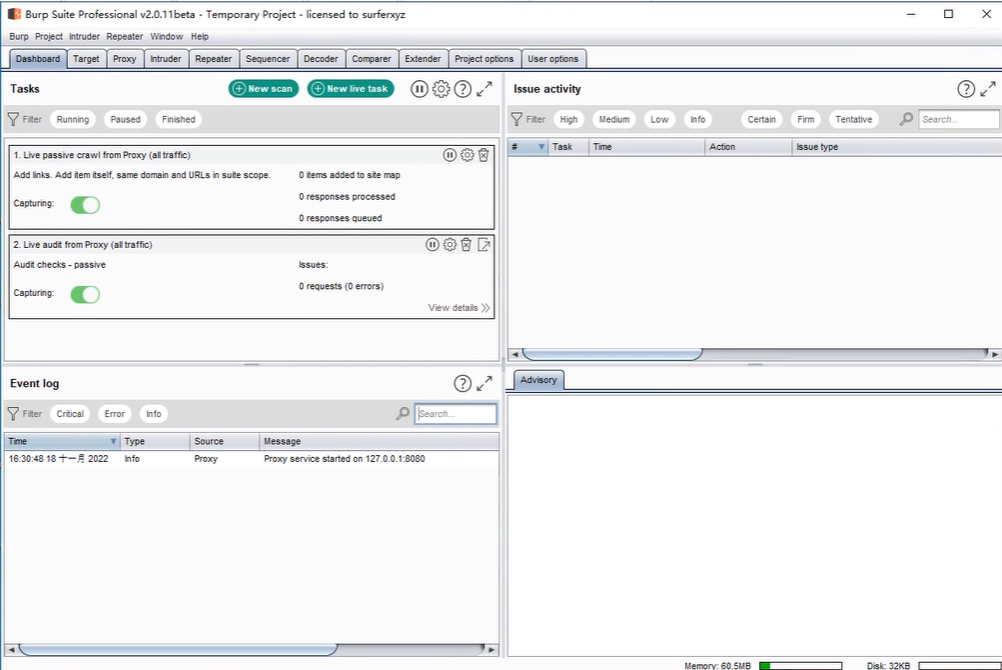Image resolution: width=1002 pixels, height=670 pixels.
Task: Toggle the Certain confidence filter
Action: pos(762,119)
